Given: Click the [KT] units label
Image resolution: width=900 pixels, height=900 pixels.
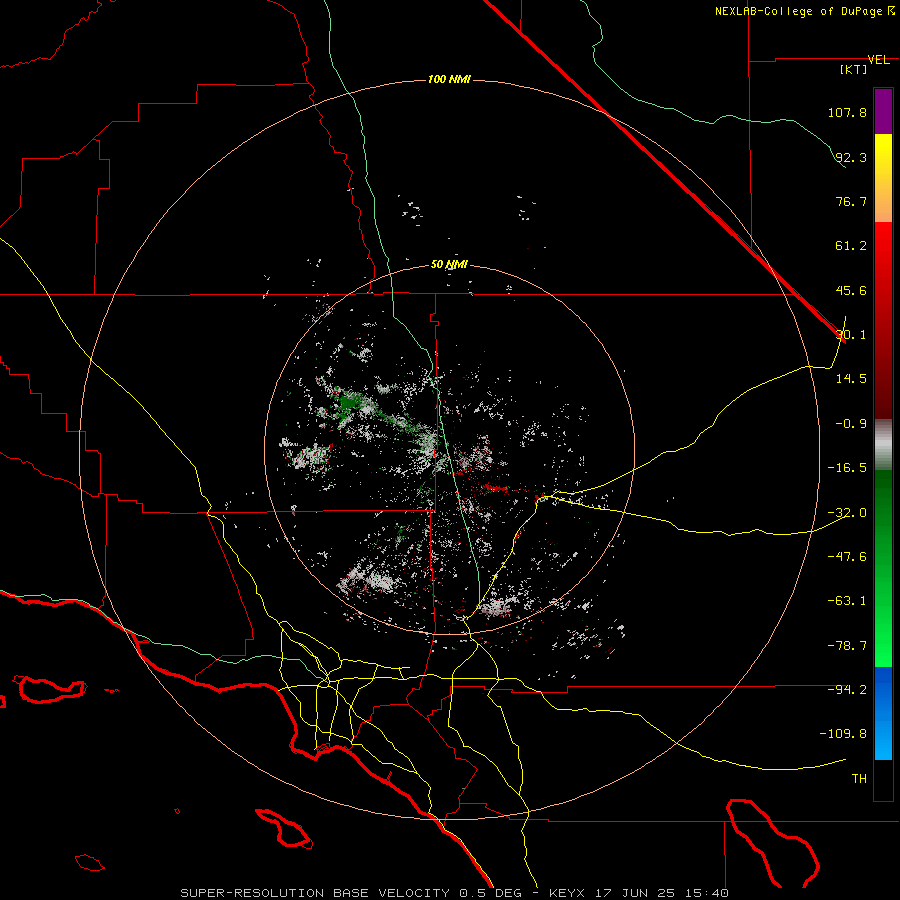Looking at the screenshot, I should coord(854,69).
